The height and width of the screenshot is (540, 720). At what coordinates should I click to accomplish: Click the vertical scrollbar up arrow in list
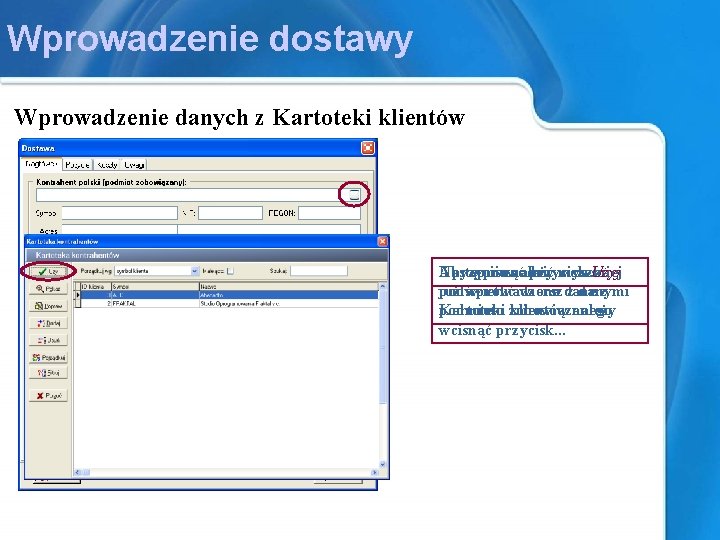[382, 287]
